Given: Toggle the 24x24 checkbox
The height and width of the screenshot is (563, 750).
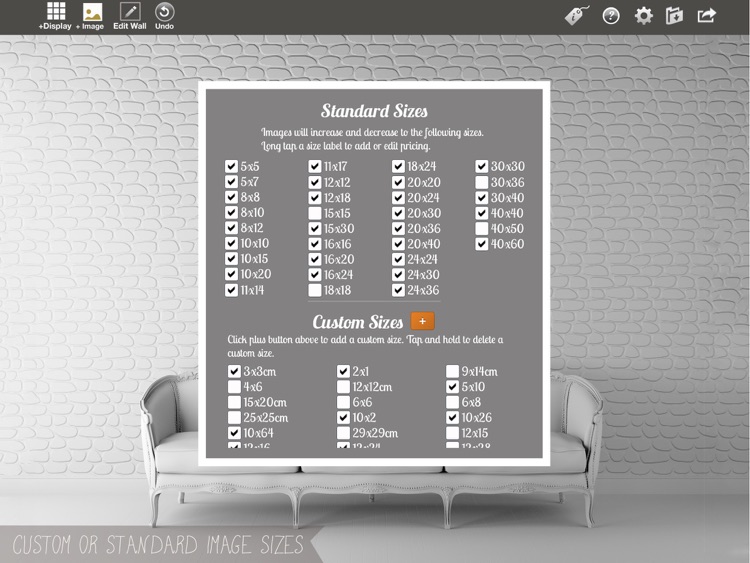Looking at the screenshot, I should click(398, 259).
